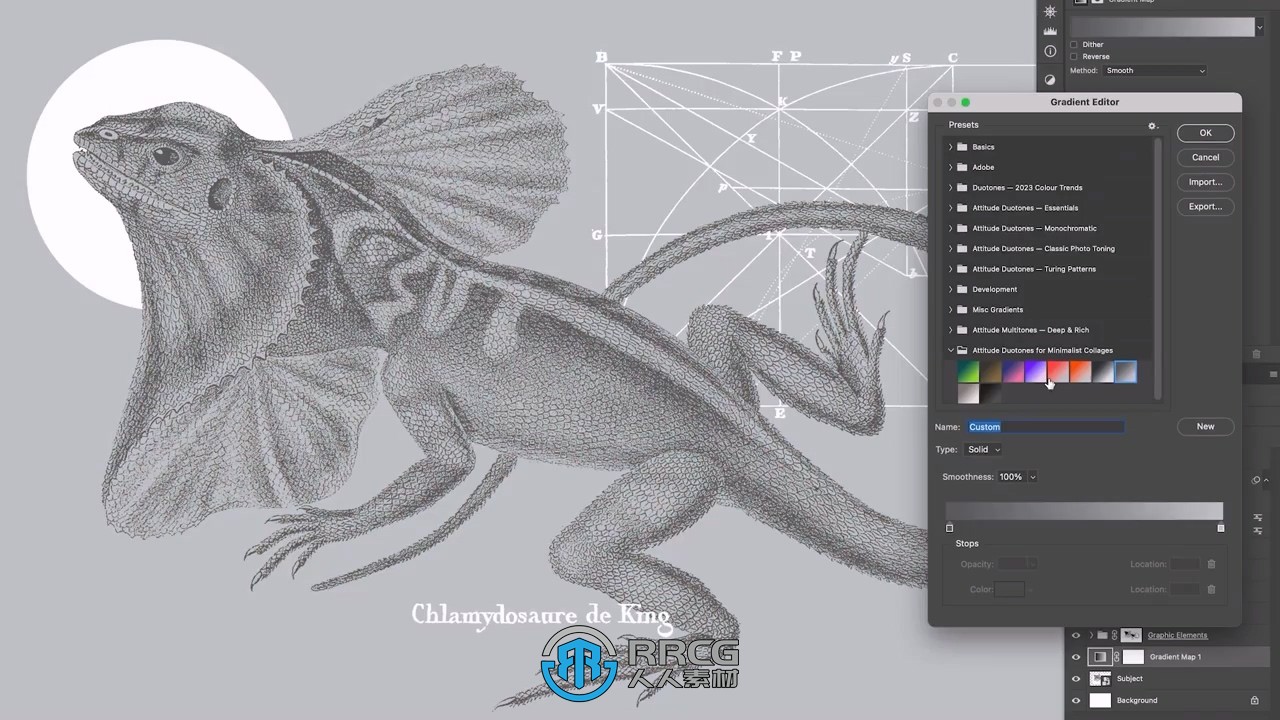The width and height of the screenshot is (1280, 720).
Task: Pick the purple duotone gradient preset
Action: (x=1035, y=372)
